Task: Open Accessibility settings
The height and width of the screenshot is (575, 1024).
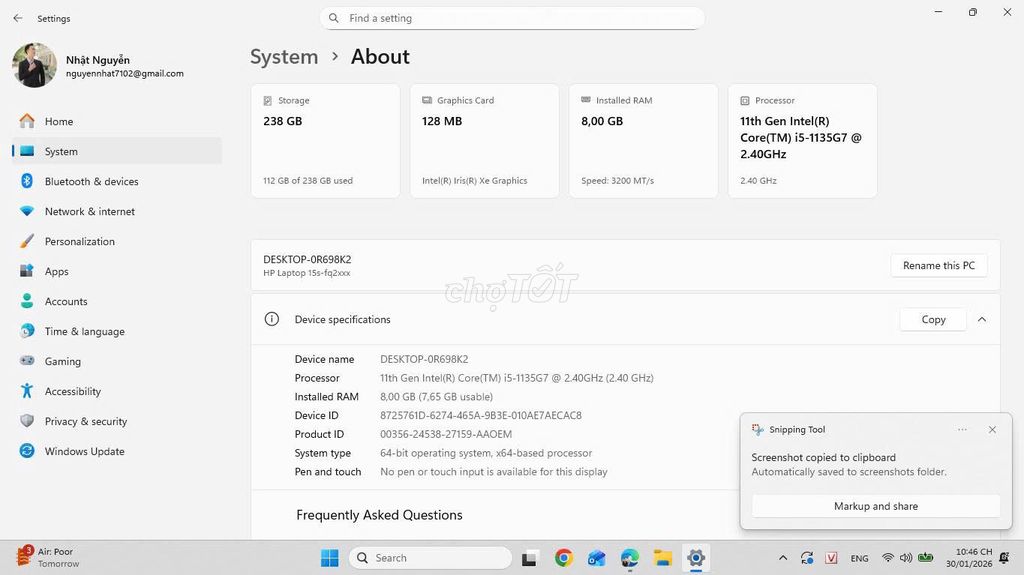Action: coord(117,391)
